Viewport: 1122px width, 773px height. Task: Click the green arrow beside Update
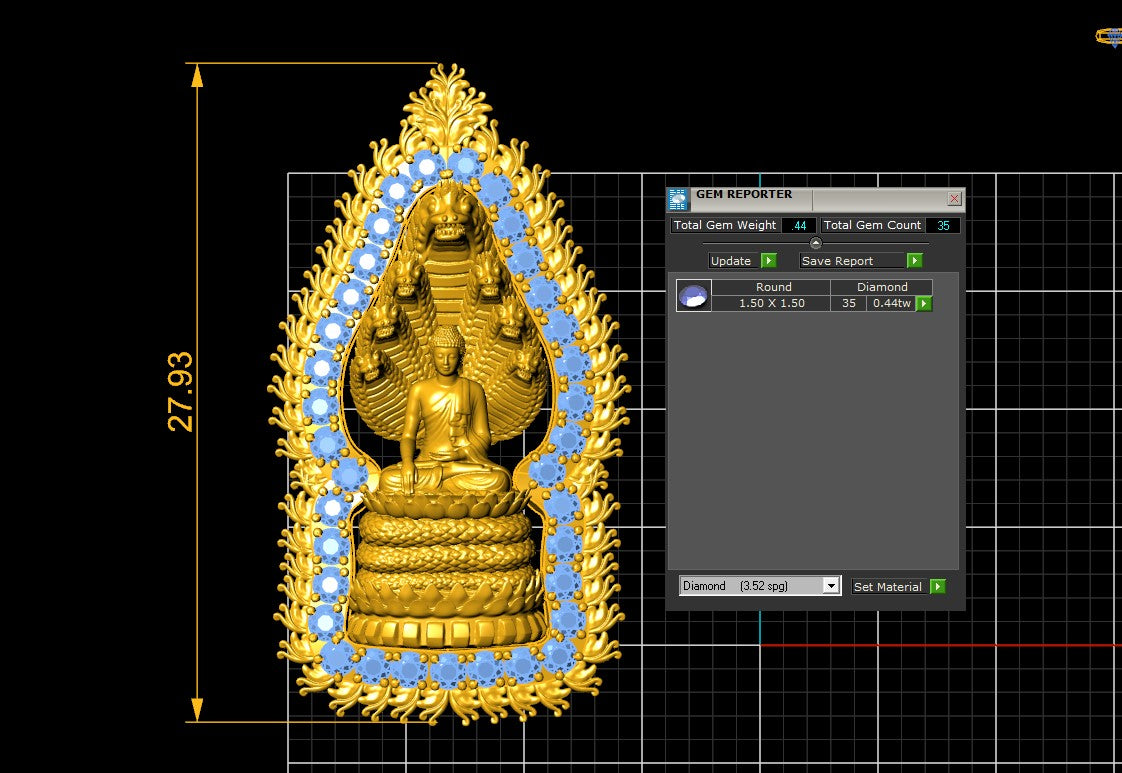click(x=769, y=261)
